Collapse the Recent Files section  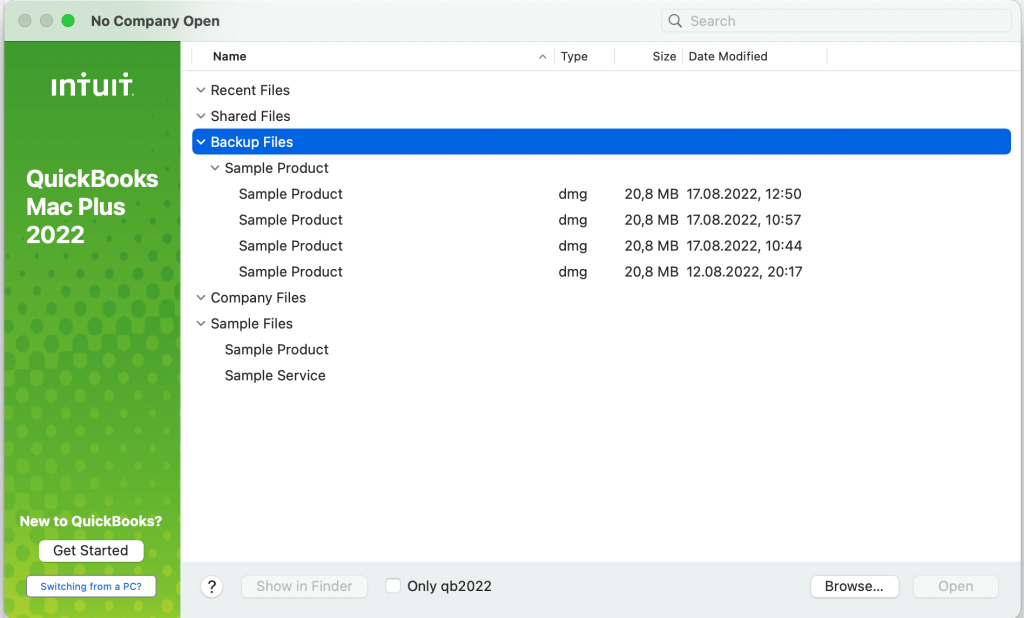tap(199, 90)
